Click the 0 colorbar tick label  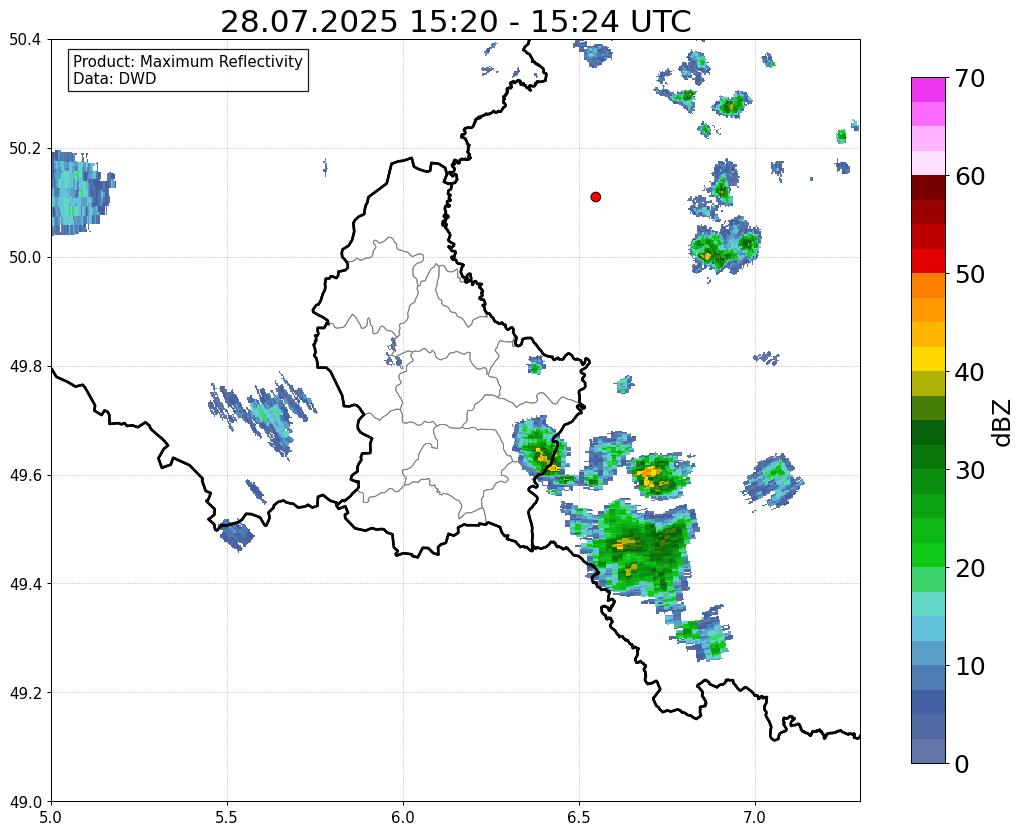click(962, 764)
